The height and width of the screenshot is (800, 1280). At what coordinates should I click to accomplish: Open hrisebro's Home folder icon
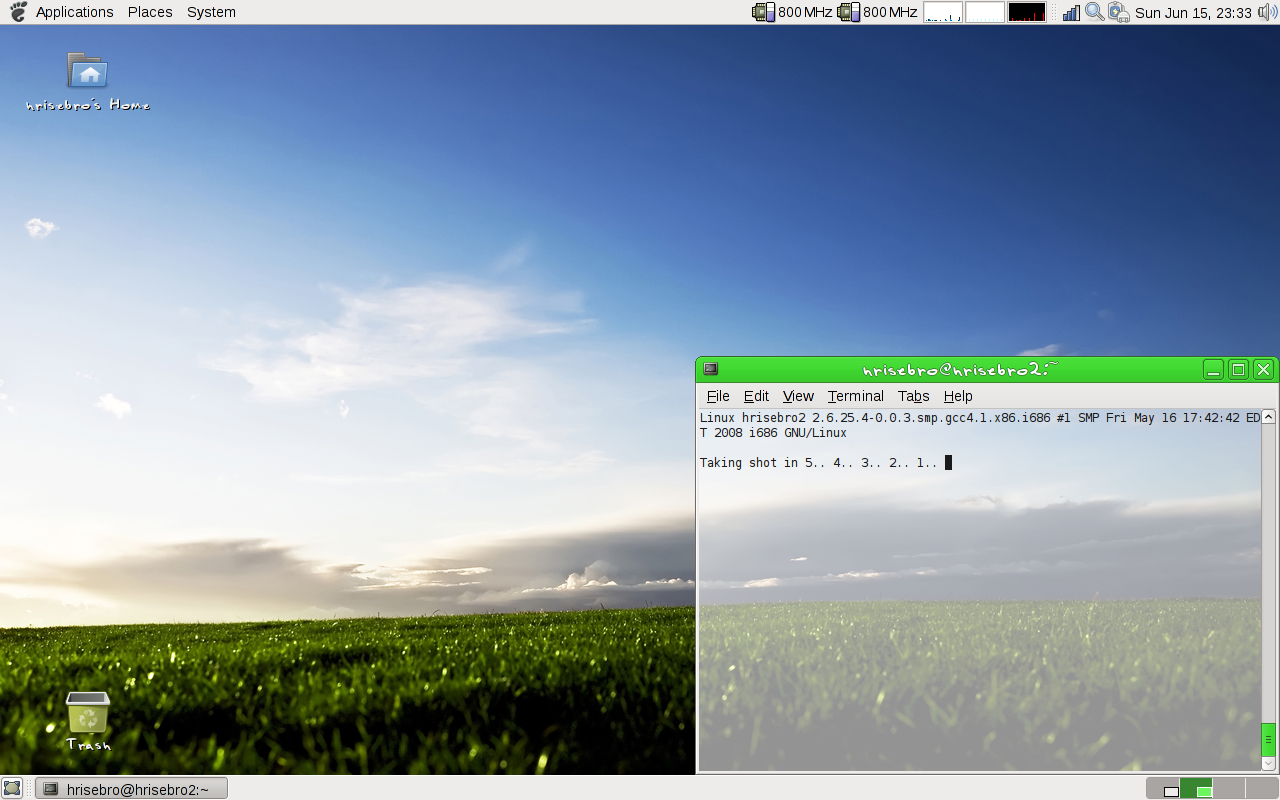pos(88,72)
